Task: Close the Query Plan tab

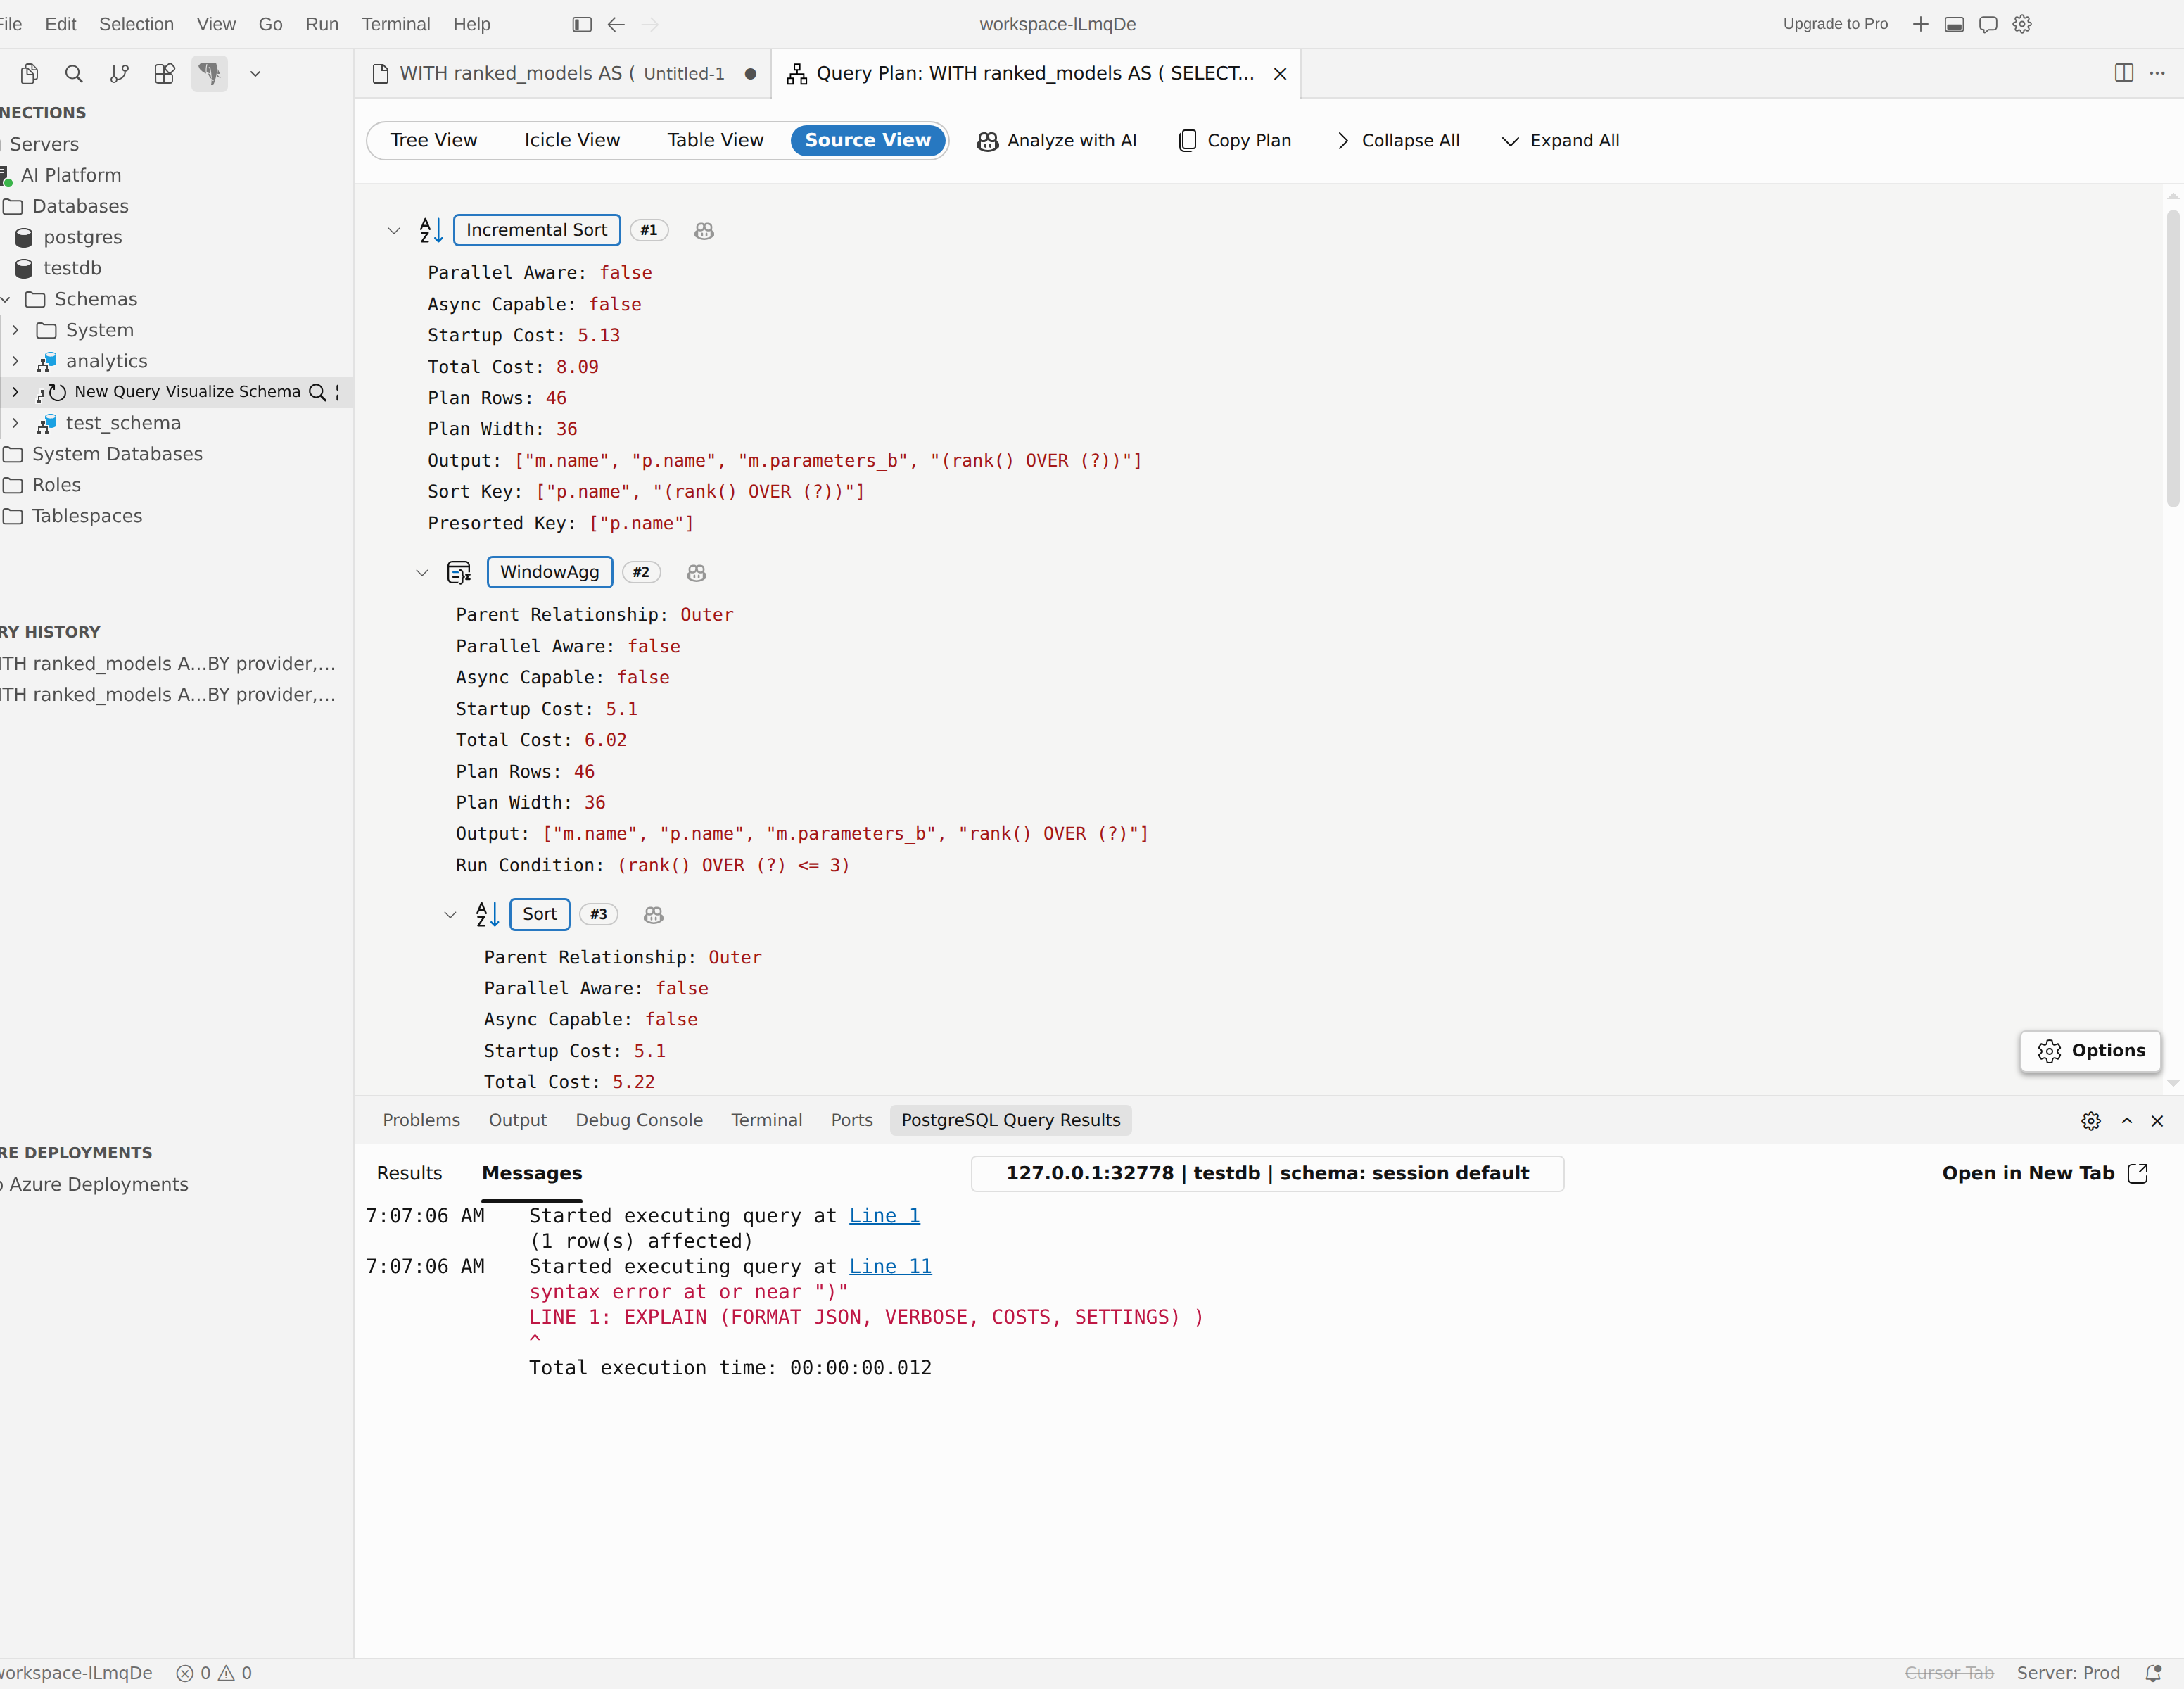Action: point(1280,74)
